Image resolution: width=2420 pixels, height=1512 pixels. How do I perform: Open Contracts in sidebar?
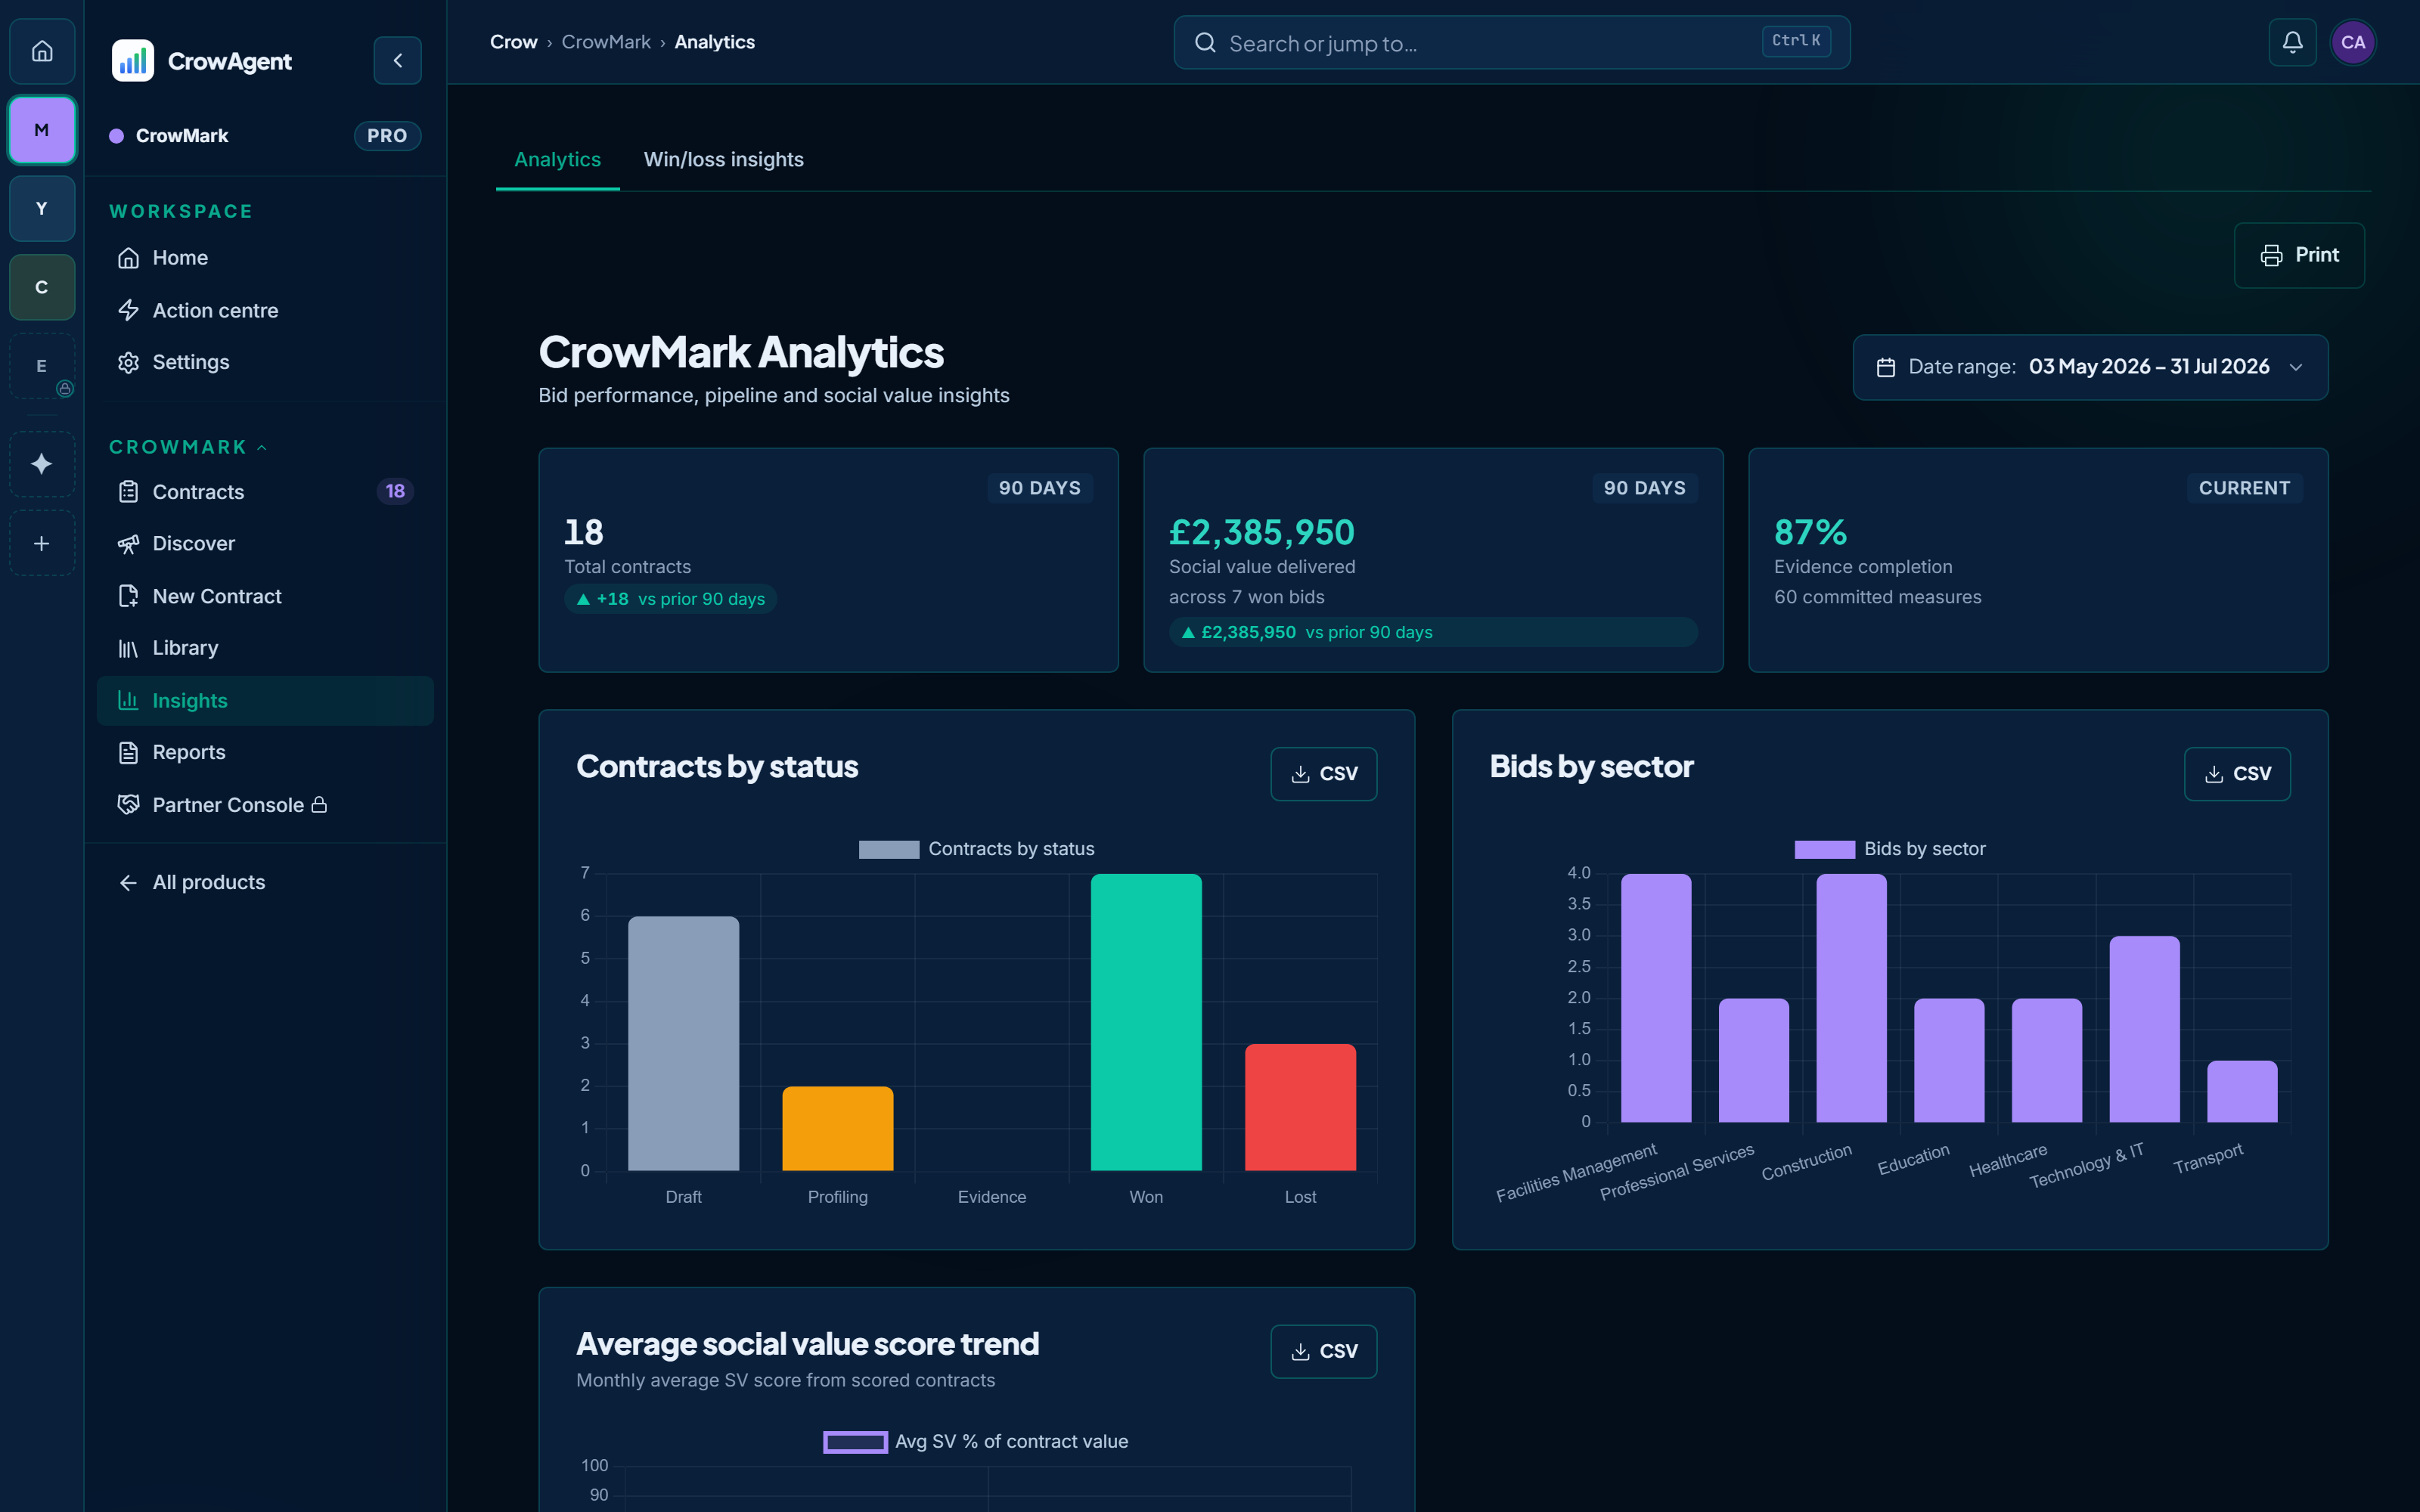click(x=265, y=491)
